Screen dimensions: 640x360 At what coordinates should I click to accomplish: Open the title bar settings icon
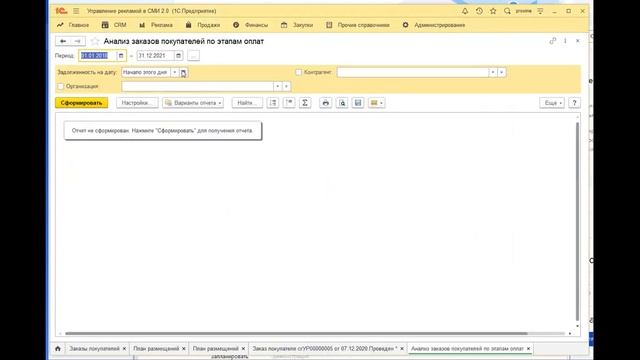(540, 11)
